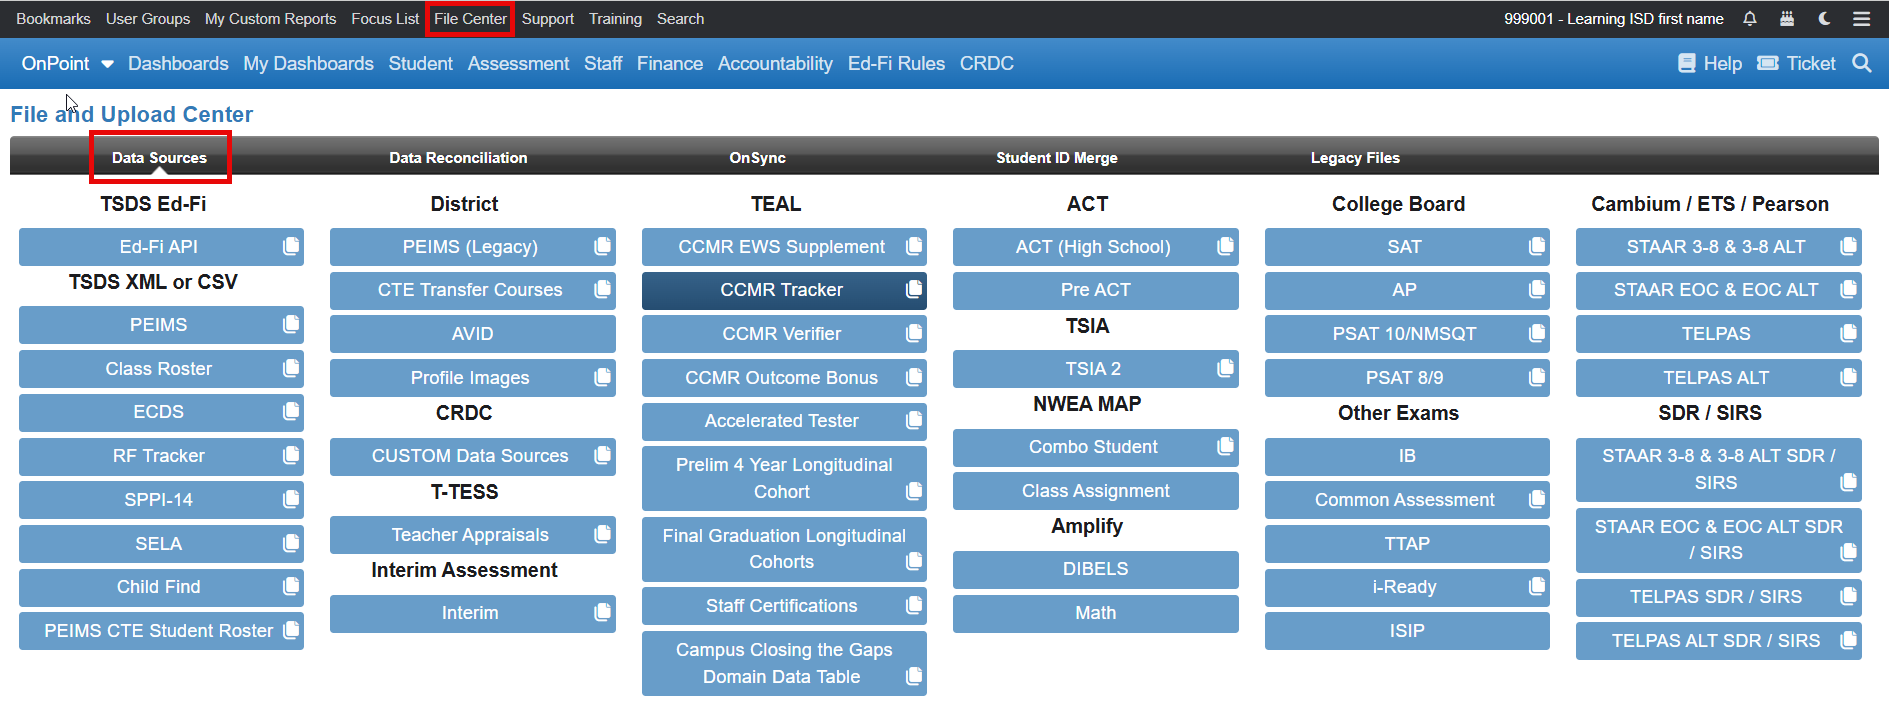Open Campus Closing the Gaps Domain Data Table
This screenshot has height=708, width=1889.
tap(784, 663)
